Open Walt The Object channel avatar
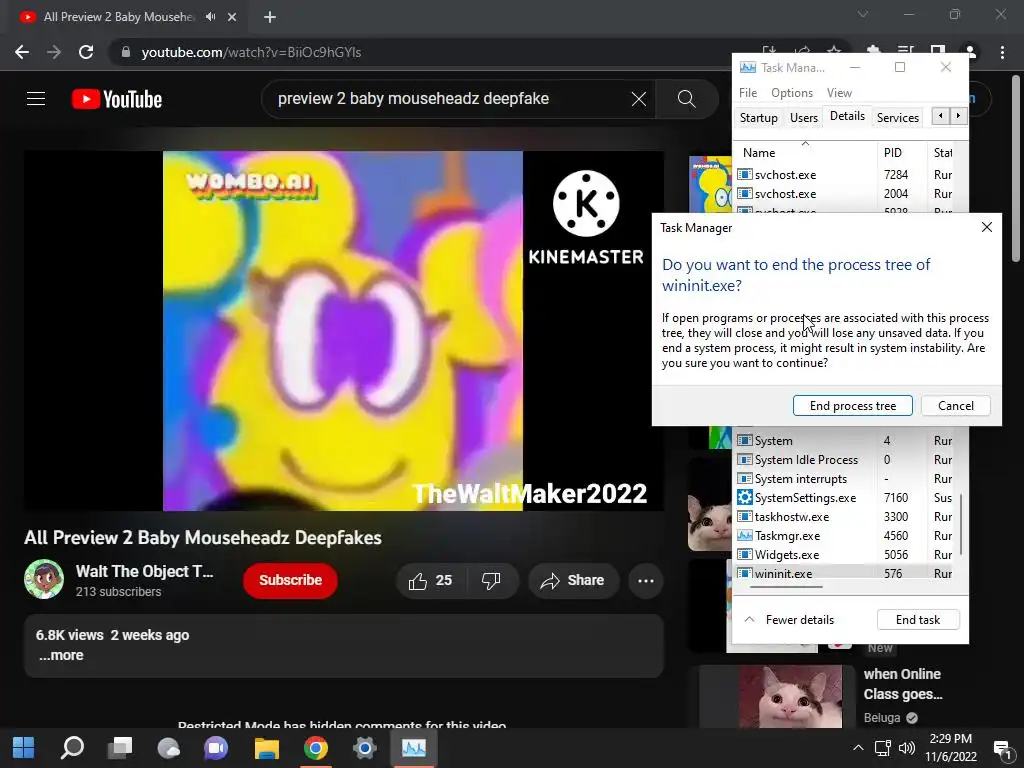 (x=44, y=579)
